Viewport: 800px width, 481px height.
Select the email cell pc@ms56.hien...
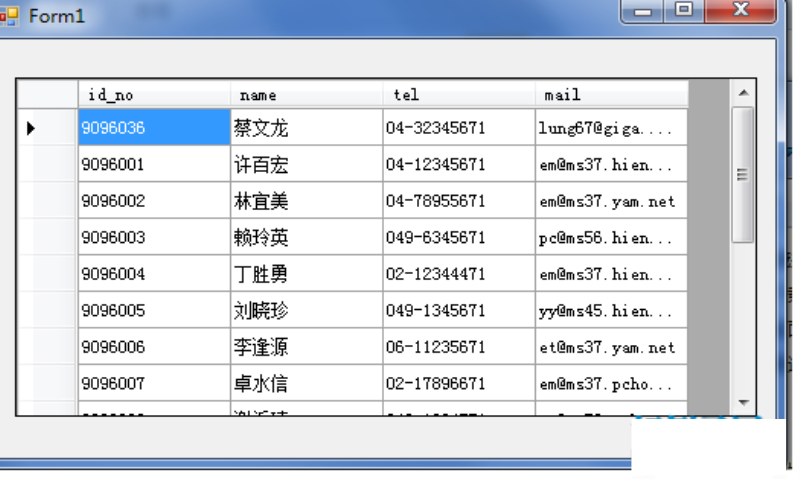point(611,238)
